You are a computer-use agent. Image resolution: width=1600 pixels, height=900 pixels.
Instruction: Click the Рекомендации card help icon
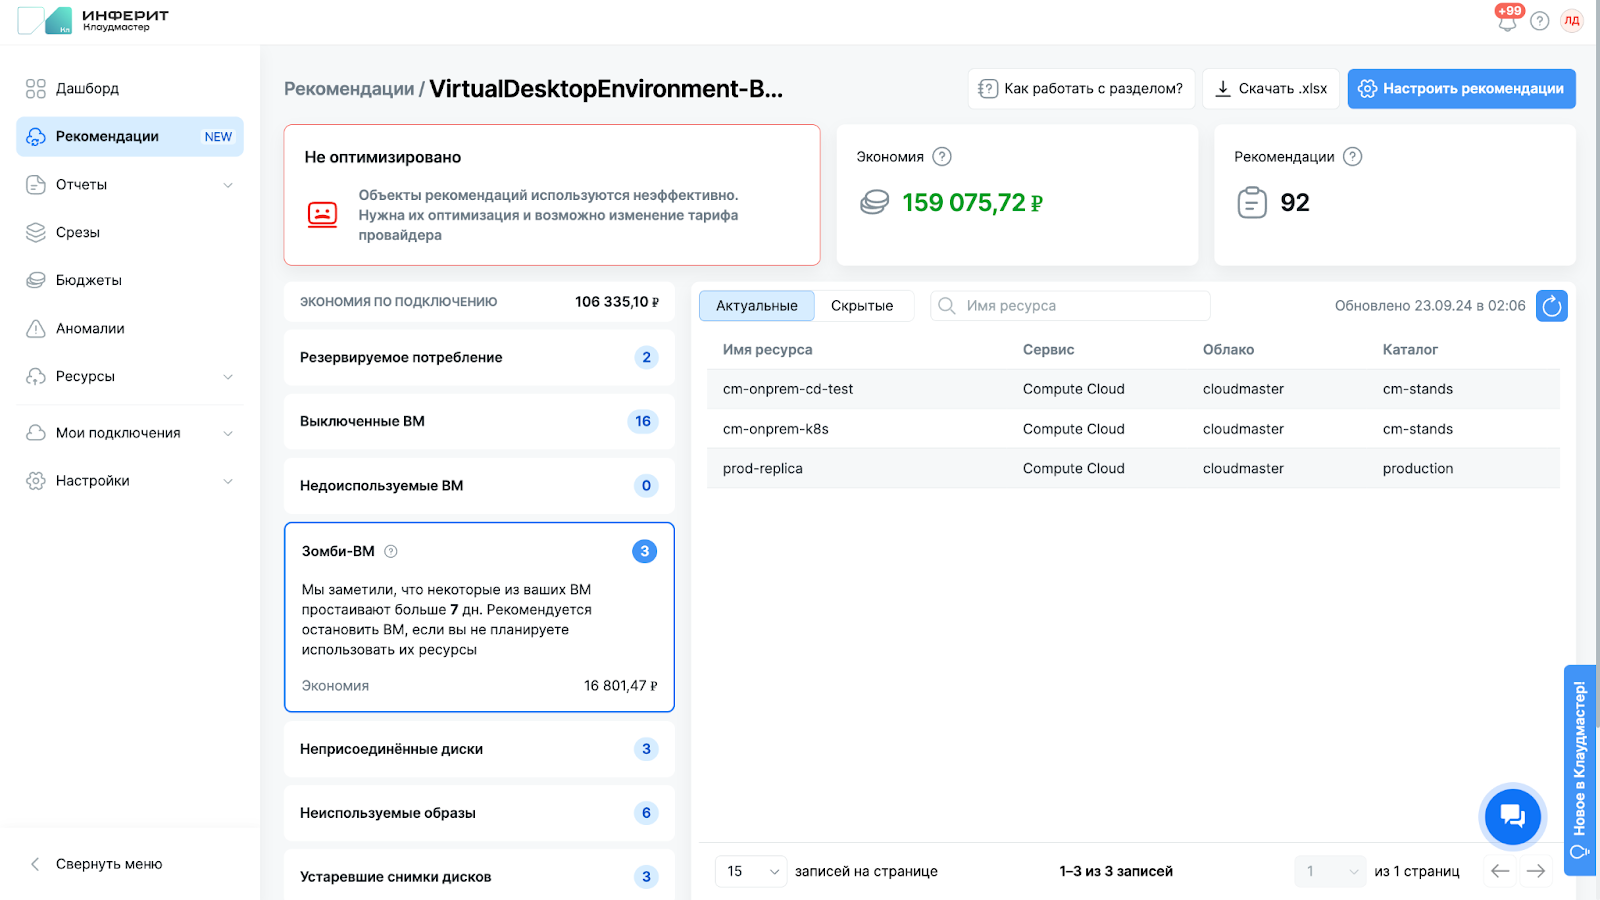point(1352,157)
